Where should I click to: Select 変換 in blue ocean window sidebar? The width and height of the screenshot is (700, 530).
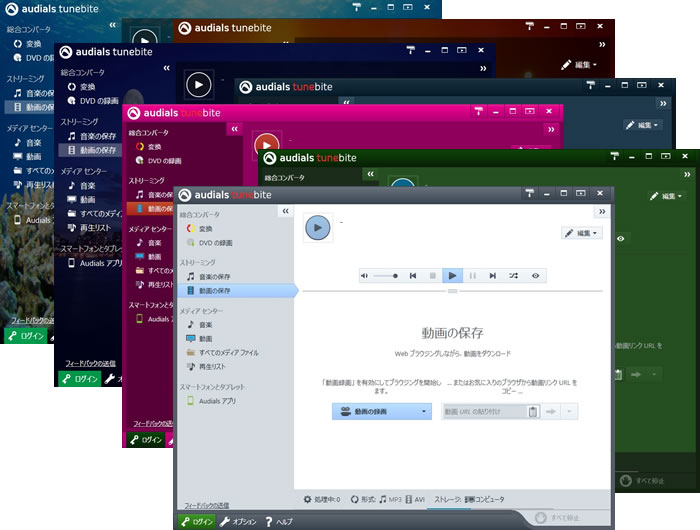[x=27, y=44]
